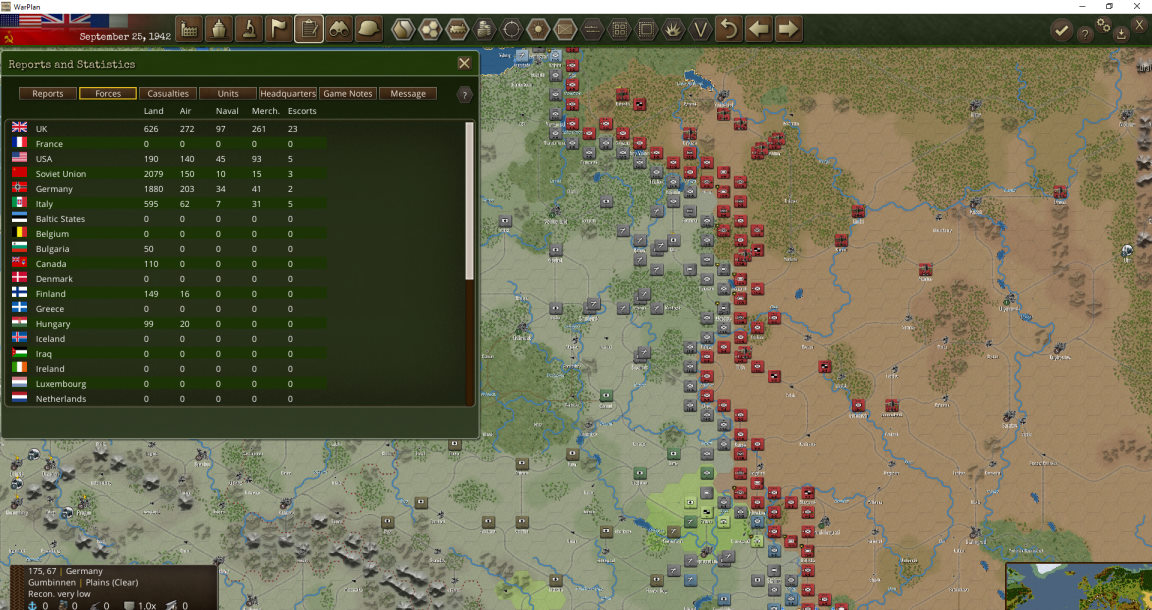
Task: Open the convoy ship screen
Action: [x=220, y=29]
